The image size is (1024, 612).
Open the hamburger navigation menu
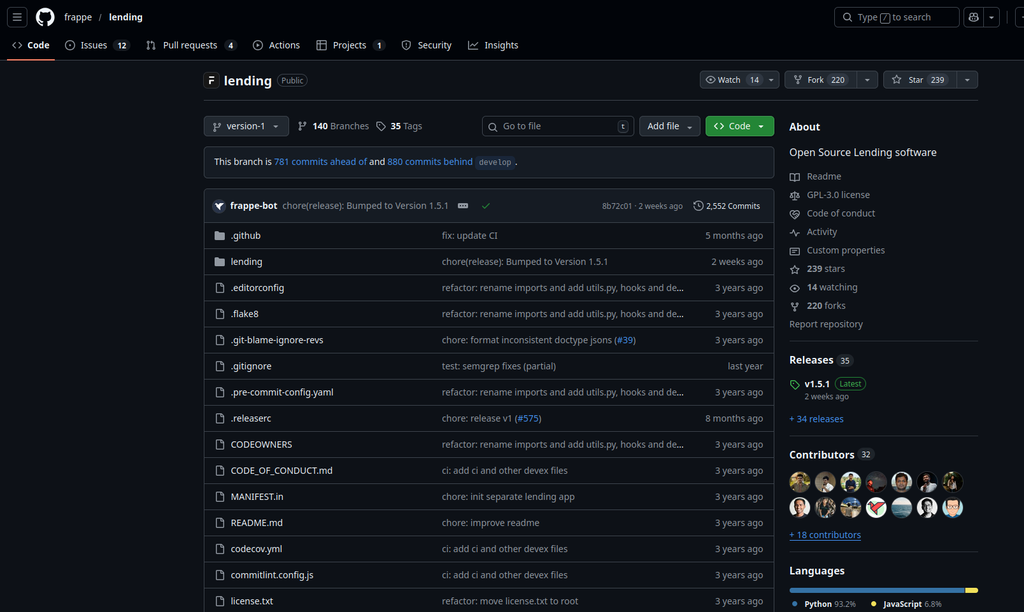click(17, 17)
